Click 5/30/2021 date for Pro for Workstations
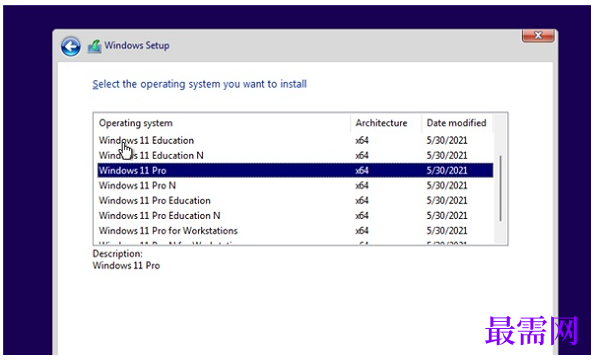Screen dimensions: 597x362 447,231
